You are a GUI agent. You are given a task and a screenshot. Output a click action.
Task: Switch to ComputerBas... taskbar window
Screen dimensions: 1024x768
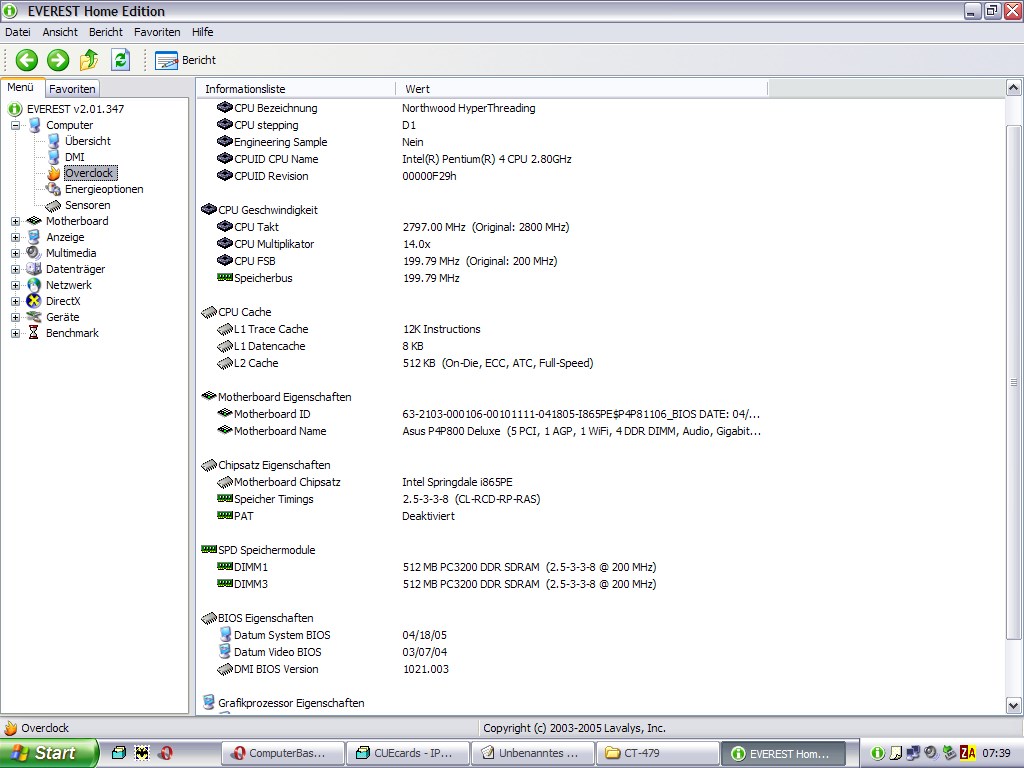[x=282, y=753]
